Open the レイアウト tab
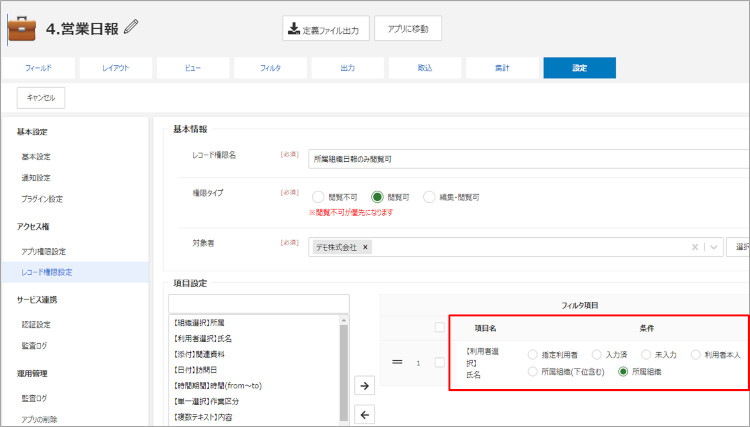750x427 pixels. [116, 68]
